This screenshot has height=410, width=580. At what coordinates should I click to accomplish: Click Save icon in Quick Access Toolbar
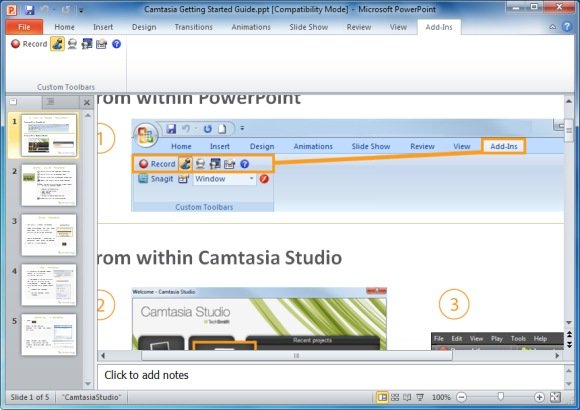pyautogui.click(x=30, y=10)
